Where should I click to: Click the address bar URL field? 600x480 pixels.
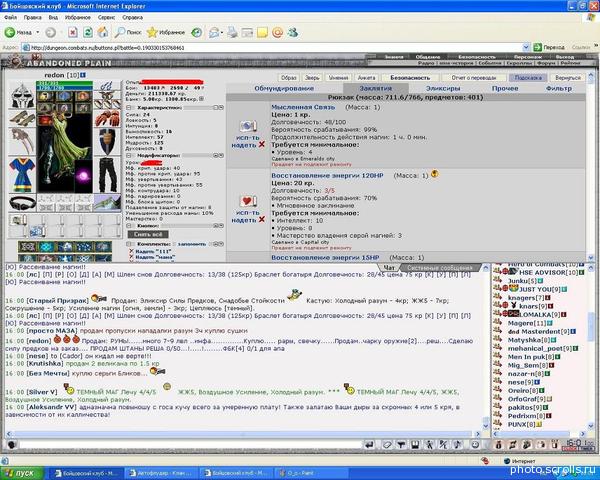click(272, 47)
